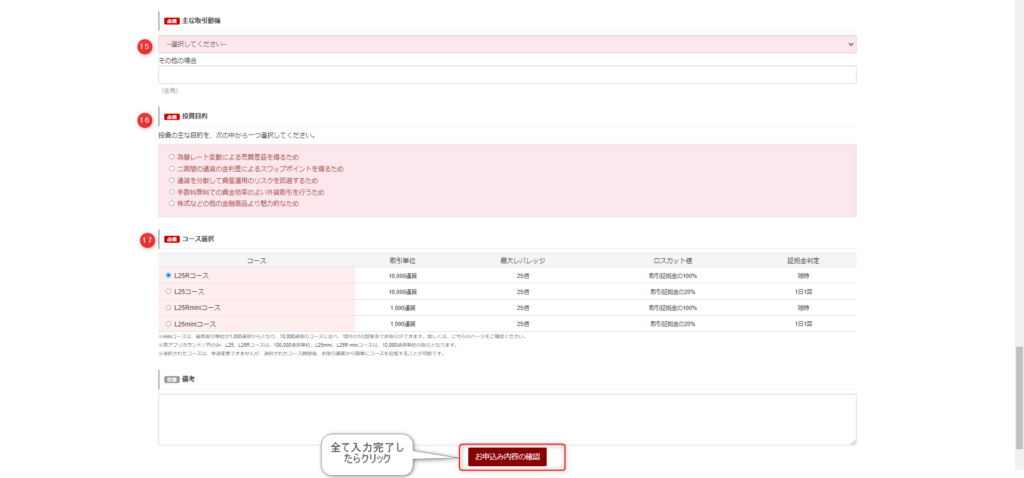
Task: Click inside the 備考 remarks textarea
Action: (x=505, y=418)
